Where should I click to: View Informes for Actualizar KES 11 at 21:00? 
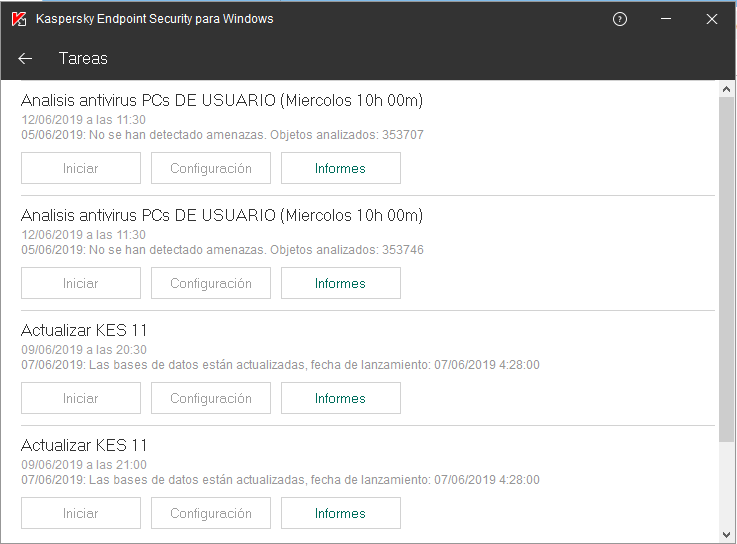click(x=340, y=513)
